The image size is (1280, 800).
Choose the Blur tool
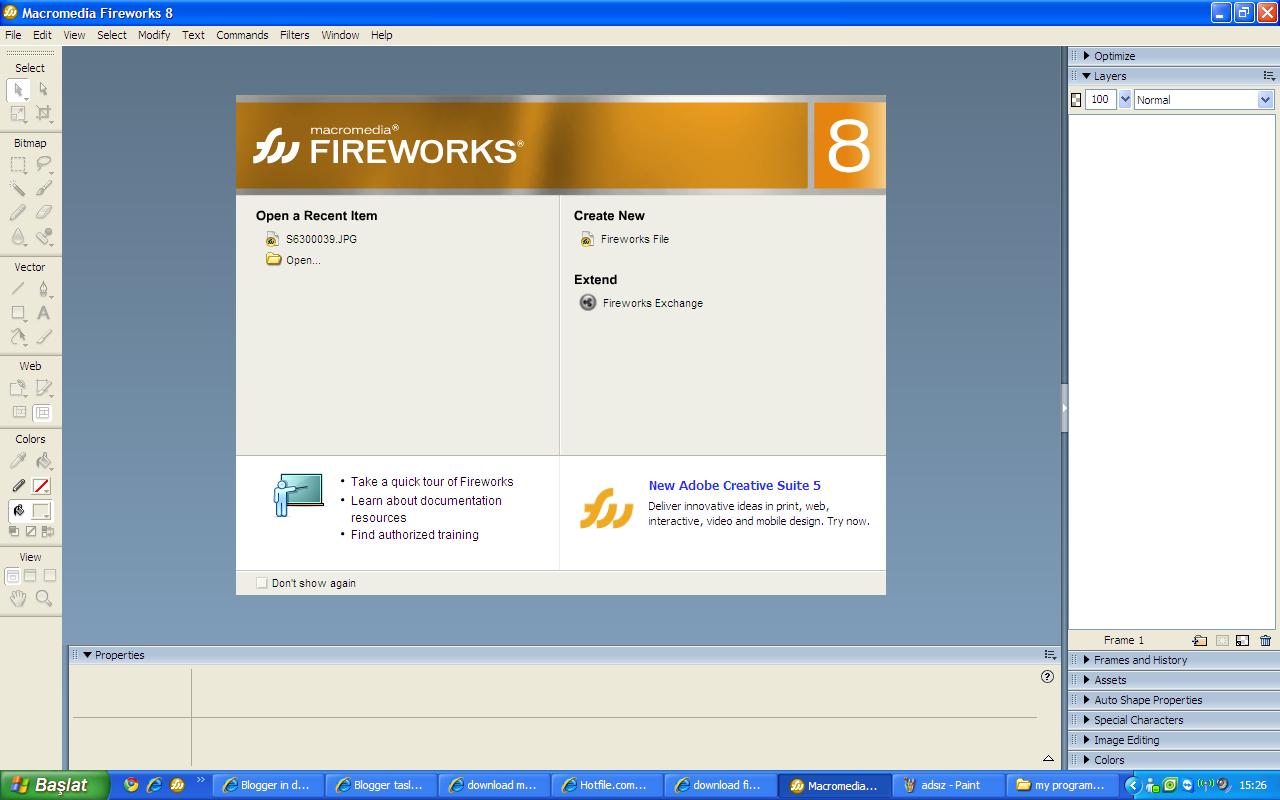pos(18,237)
